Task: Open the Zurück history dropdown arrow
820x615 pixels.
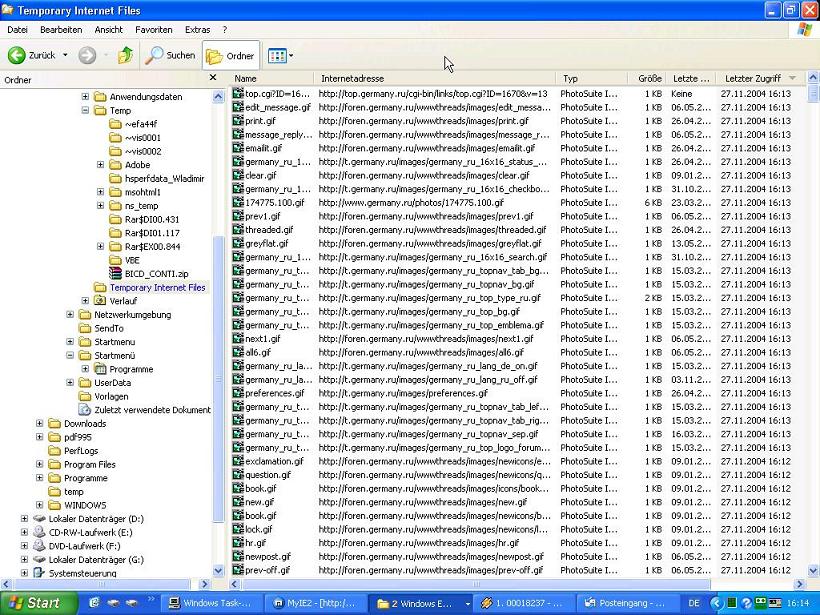Action: (65, 55)
